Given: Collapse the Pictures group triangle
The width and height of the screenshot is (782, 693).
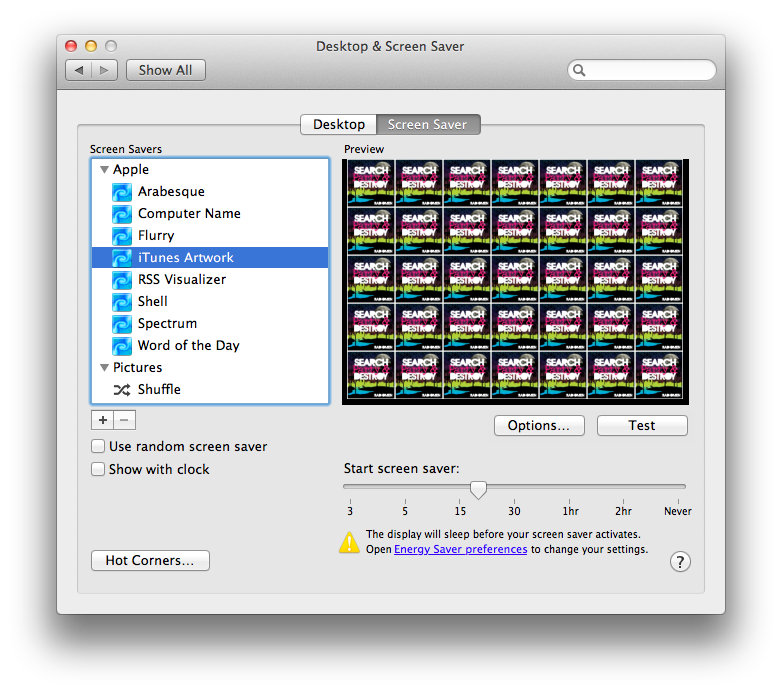Looking at the screenshot, I should click(104, 368).
